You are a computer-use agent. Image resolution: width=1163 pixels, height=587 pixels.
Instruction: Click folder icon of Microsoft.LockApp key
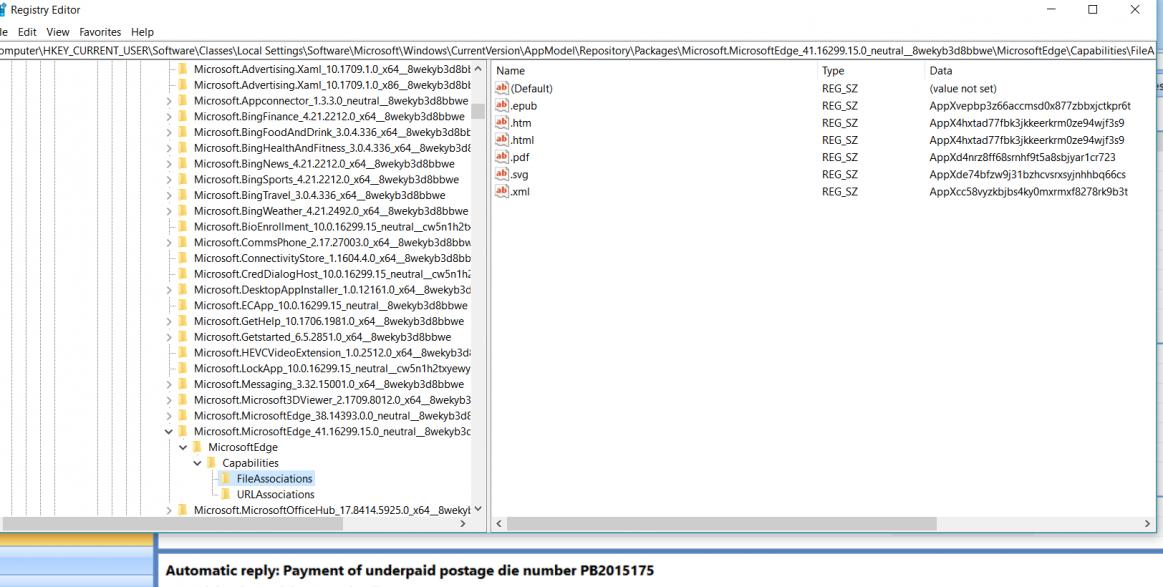(182, 368)
